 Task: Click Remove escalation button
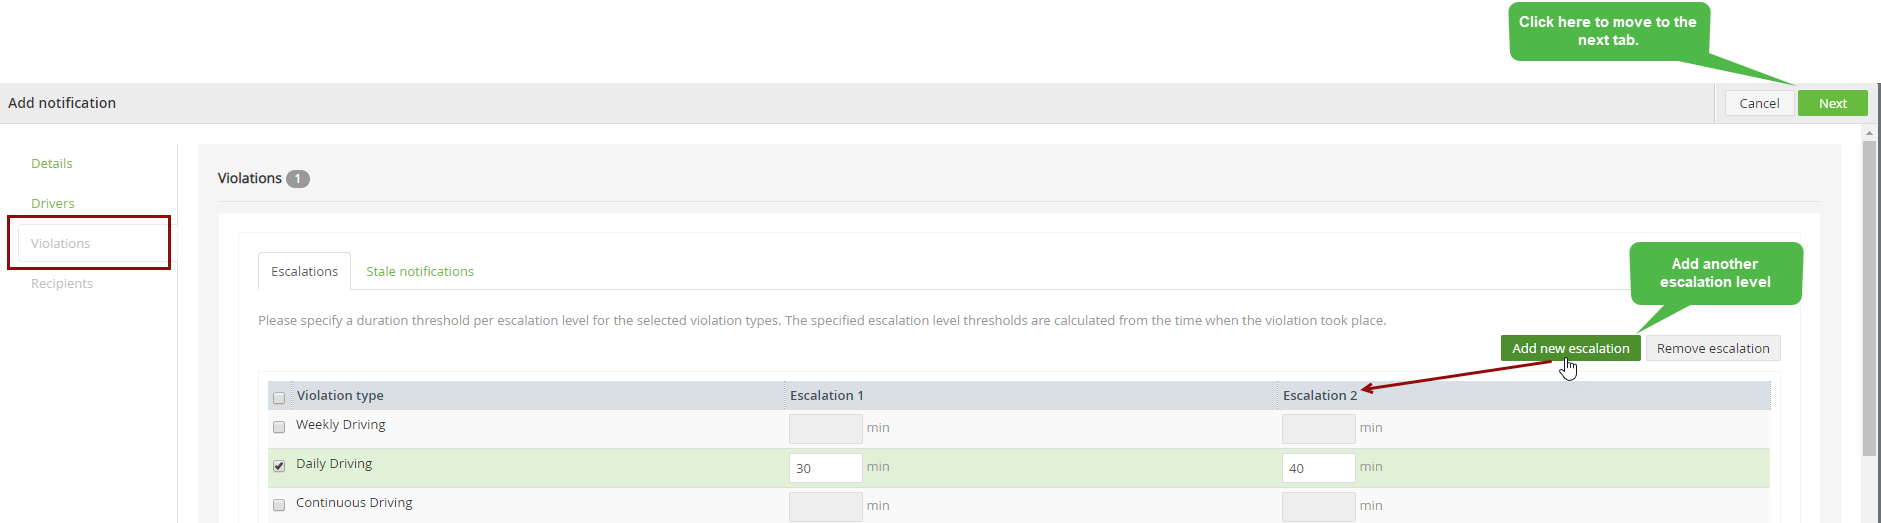click(x=1712, y=348)
